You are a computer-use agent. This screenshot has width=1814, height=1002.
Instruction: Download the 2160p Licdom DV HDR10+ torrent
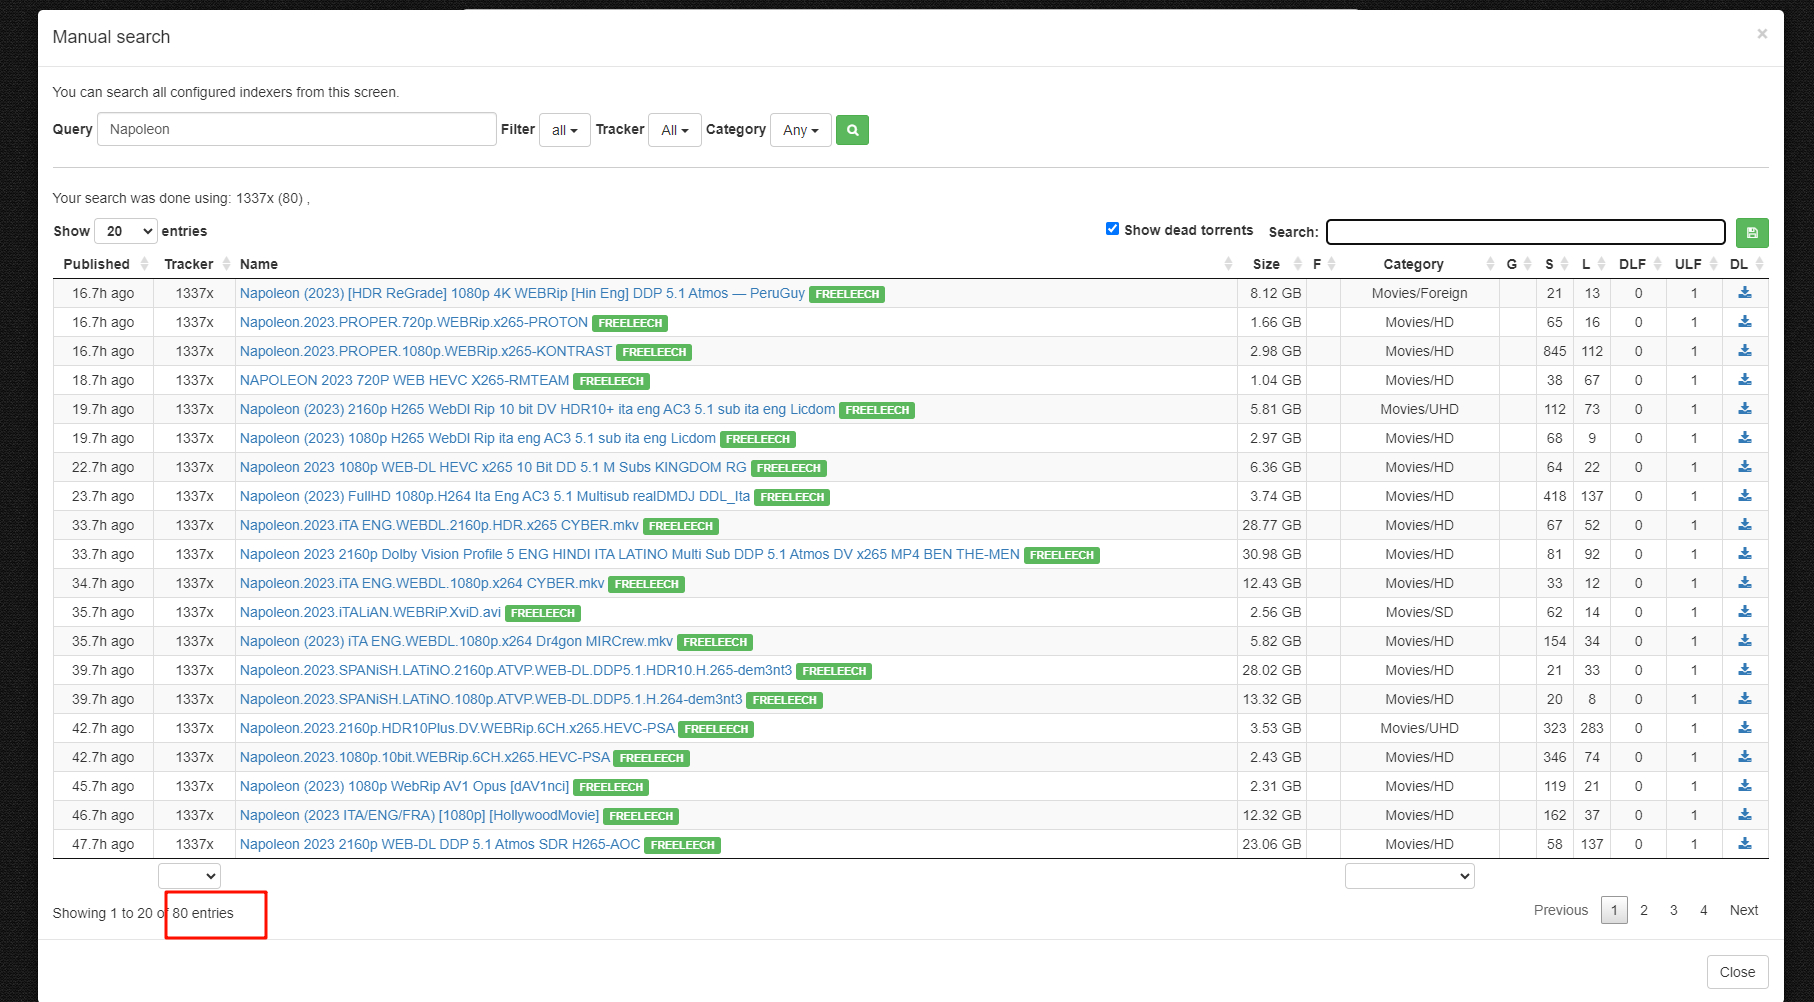(x=1745, y=409)
